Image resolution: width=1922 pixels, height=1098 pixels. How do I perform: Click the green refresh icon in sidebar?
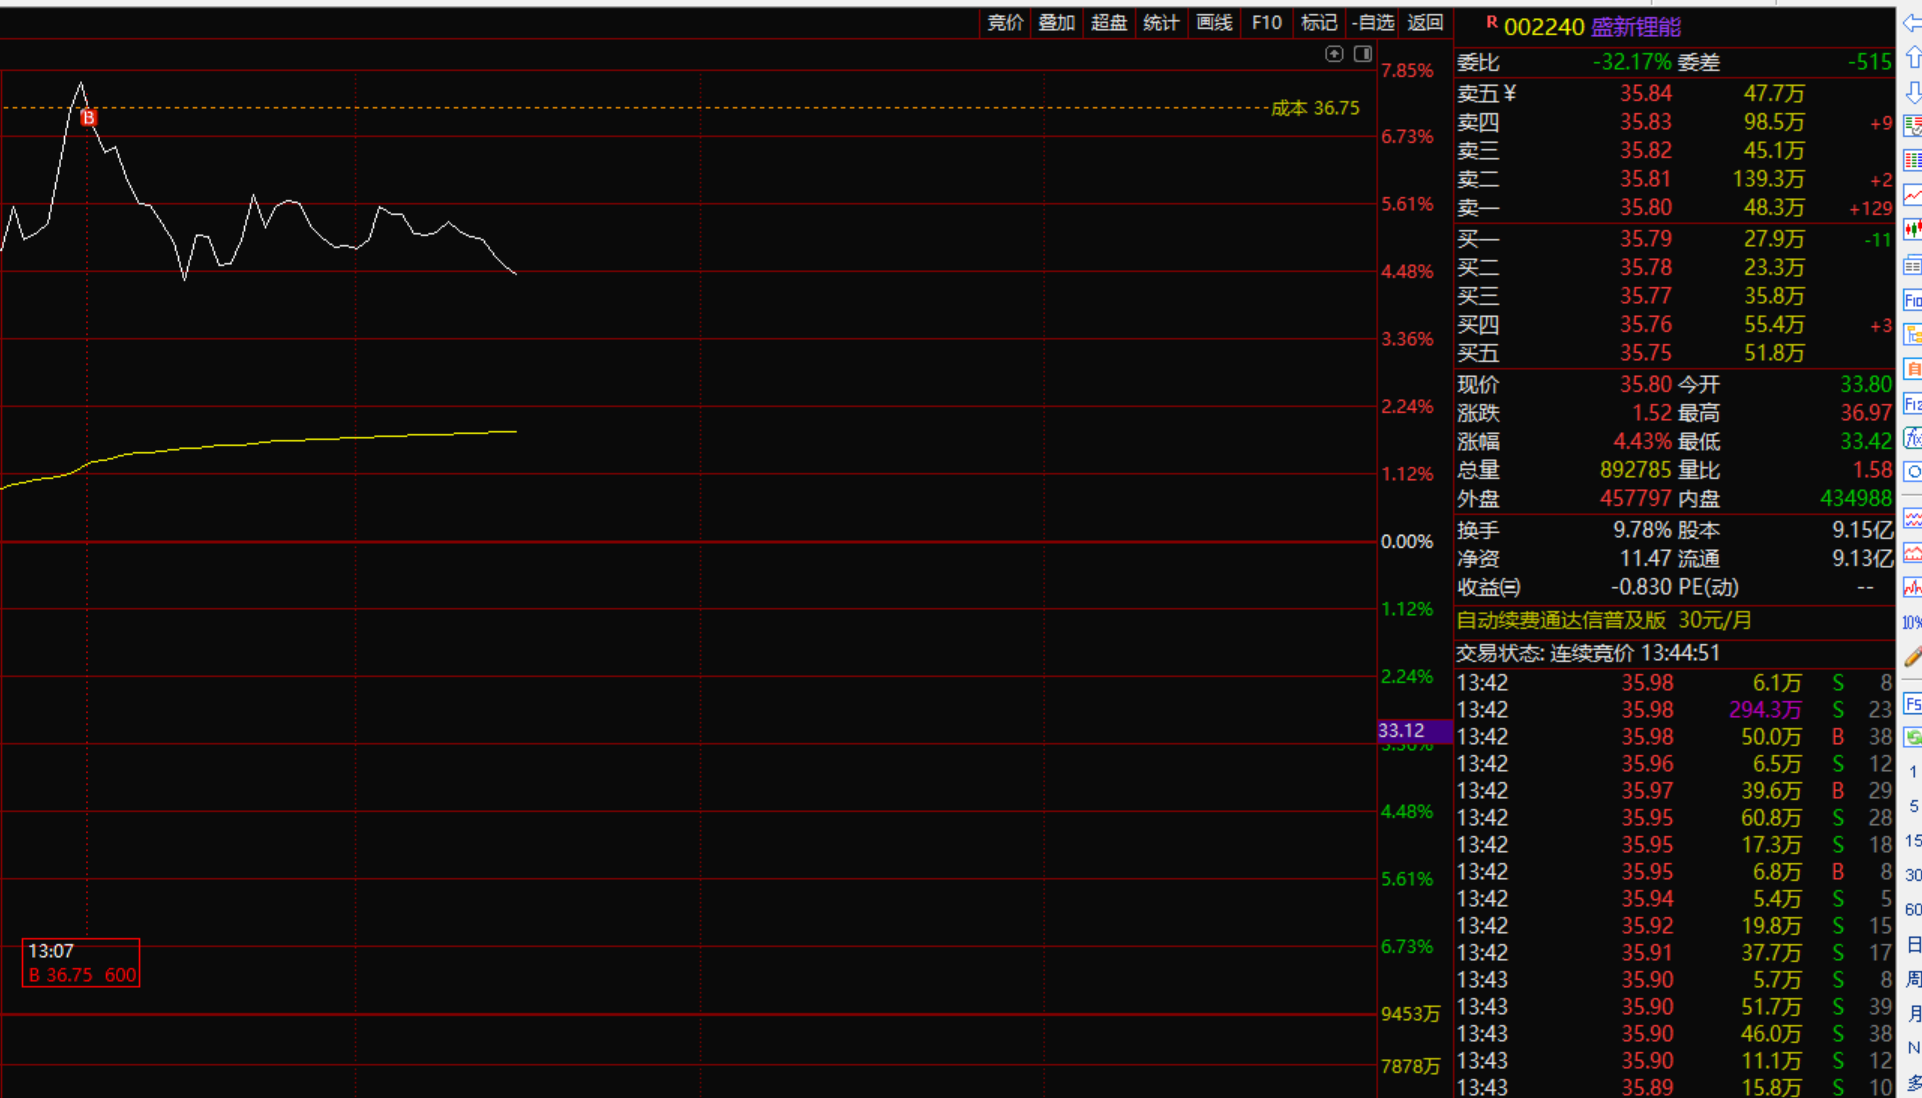[x=1912, y=738]
